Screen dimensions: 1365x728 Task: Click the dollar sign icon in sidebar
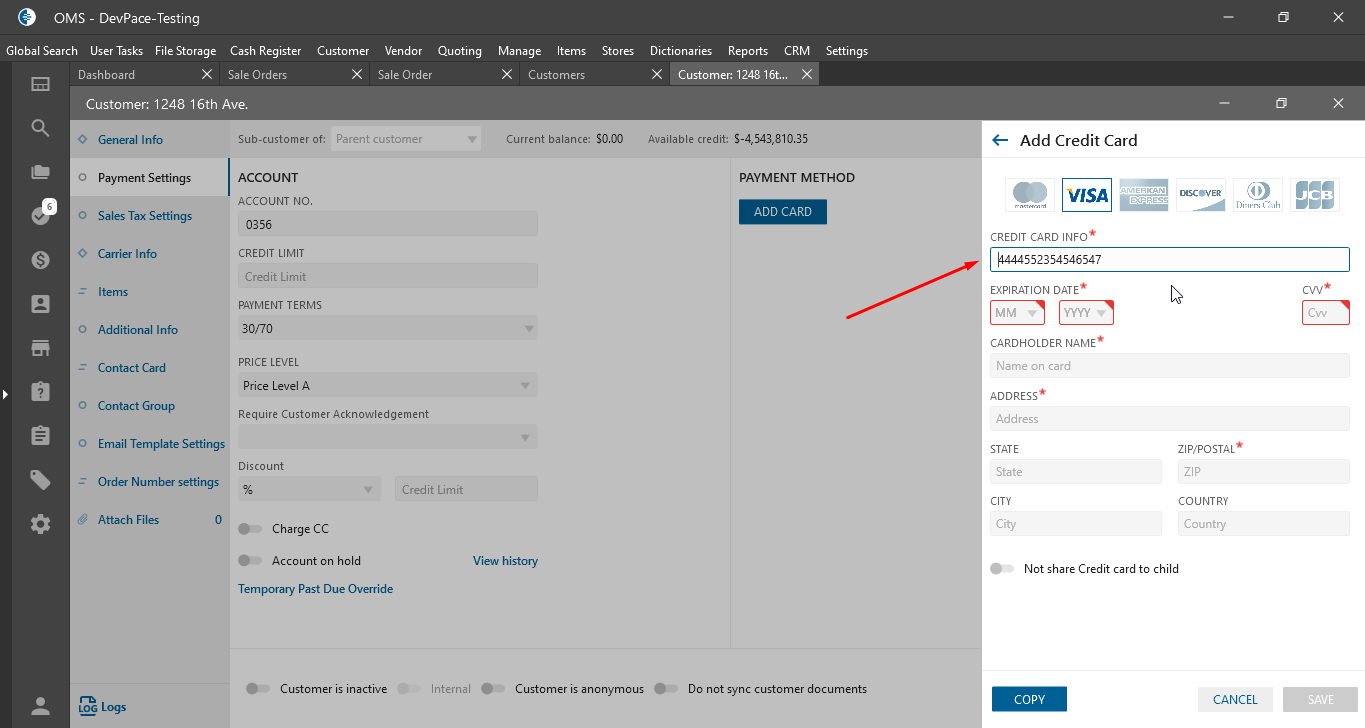pyautogui.click(x=40, y=260)
